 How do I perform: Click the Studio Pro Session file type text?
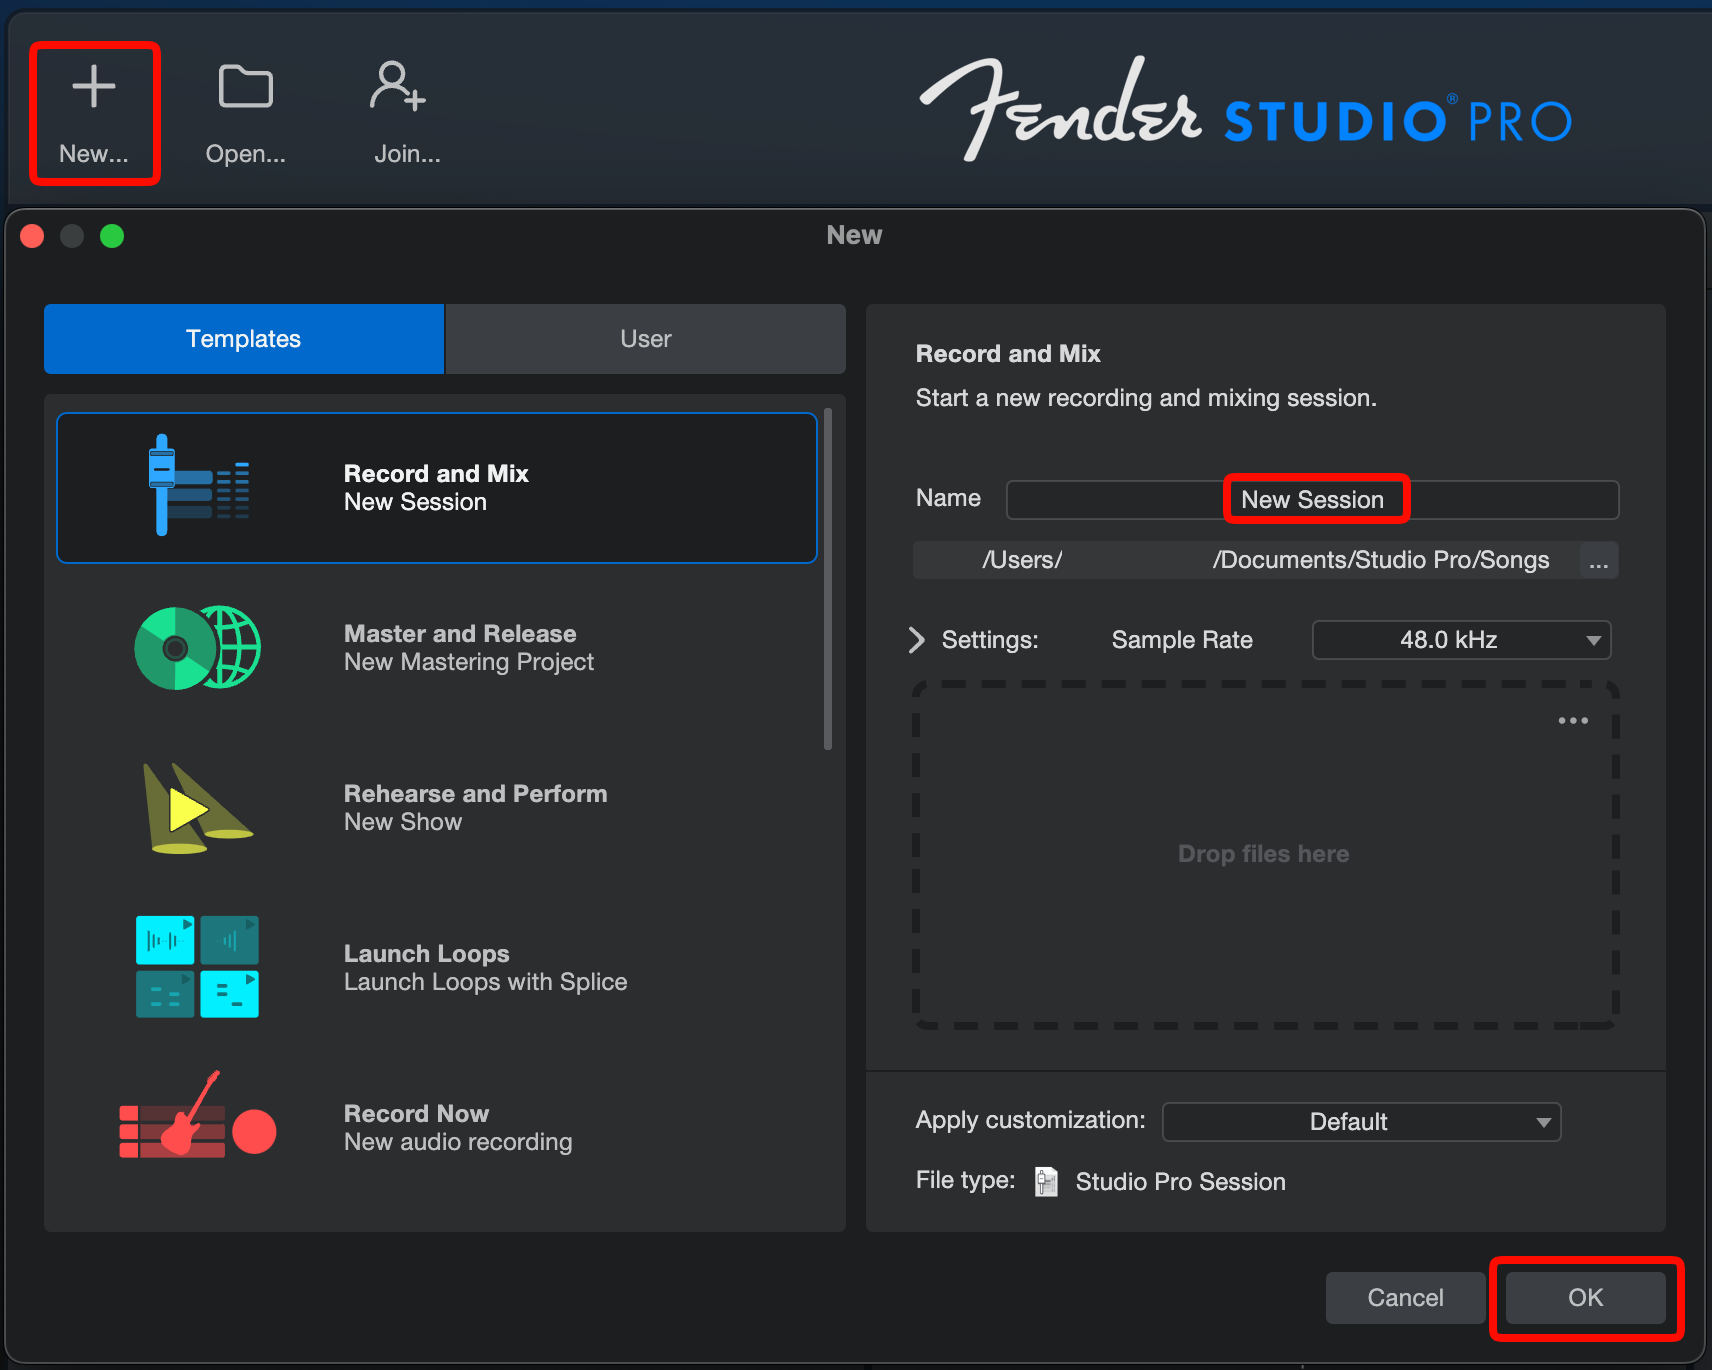point(1180,1182)
